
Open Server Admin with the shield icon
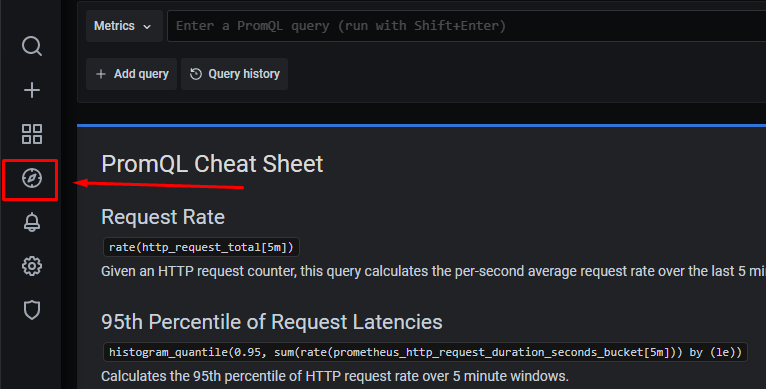tap(32, 310)
